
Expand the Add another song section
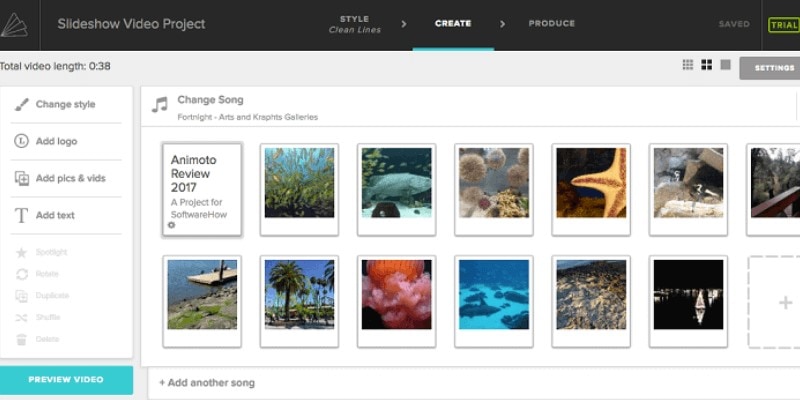coord(207,382)
